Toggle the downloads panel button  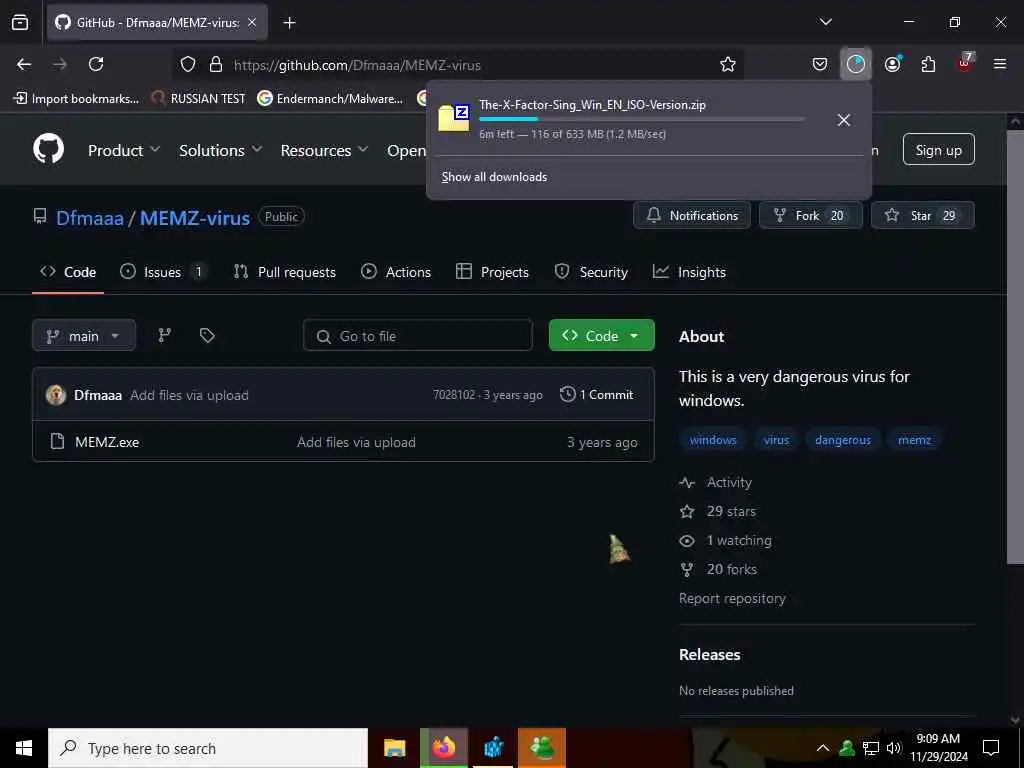click(856, 64)
